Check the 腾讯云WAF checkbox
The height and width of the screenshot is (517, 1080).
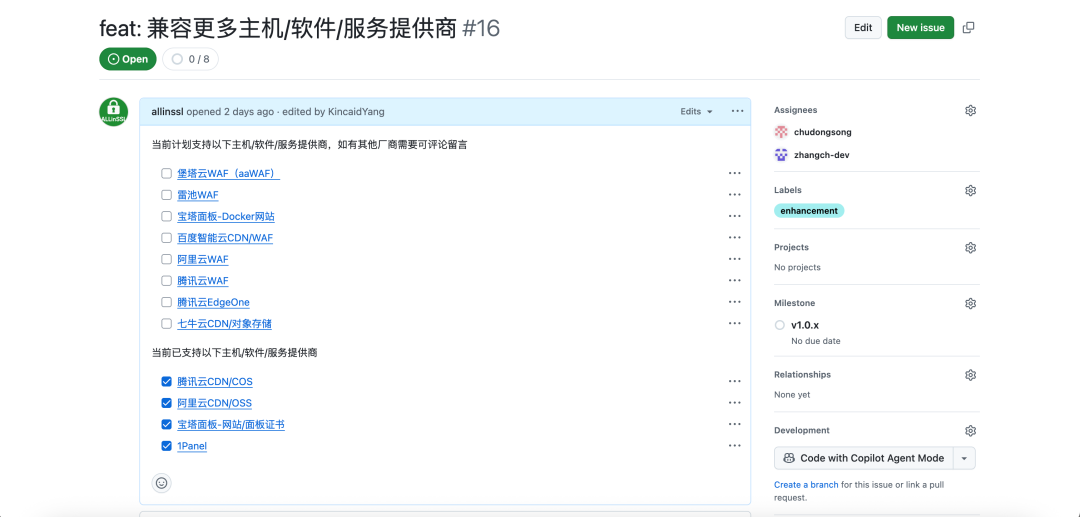click(167, 280)
